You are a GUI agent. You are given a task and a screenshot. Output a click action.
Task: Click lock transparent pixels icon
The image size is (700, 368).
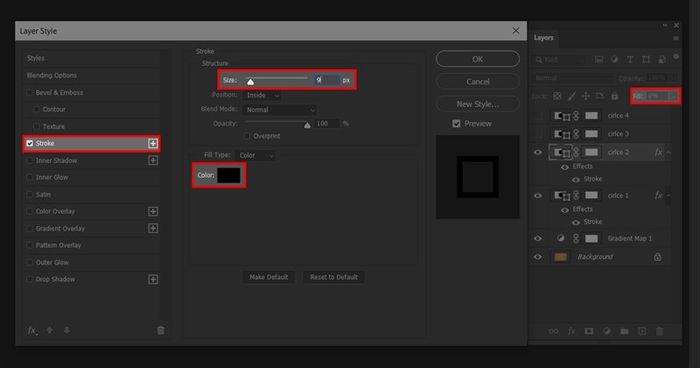point(557,96)
